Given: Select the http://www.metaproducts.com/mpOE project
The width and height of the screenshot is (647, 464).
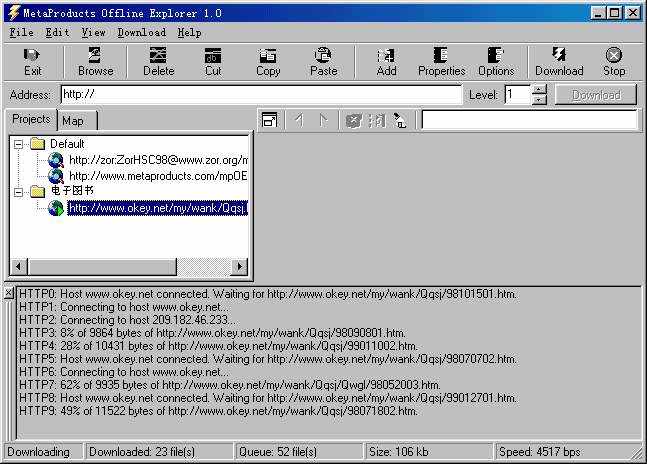Looking at the screenshot, I should click(158, 176).
